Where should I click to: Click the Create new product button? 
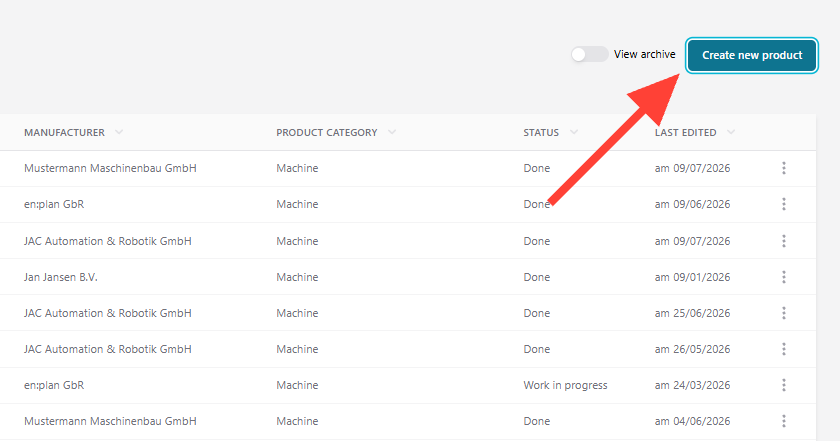[x=752, y=55]
